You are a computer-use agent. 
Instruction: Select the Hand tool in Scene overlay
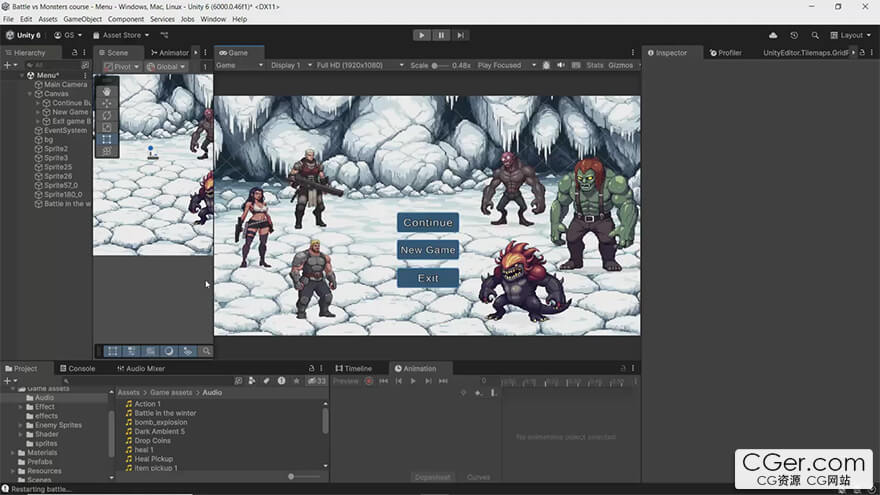coord(107,91)
